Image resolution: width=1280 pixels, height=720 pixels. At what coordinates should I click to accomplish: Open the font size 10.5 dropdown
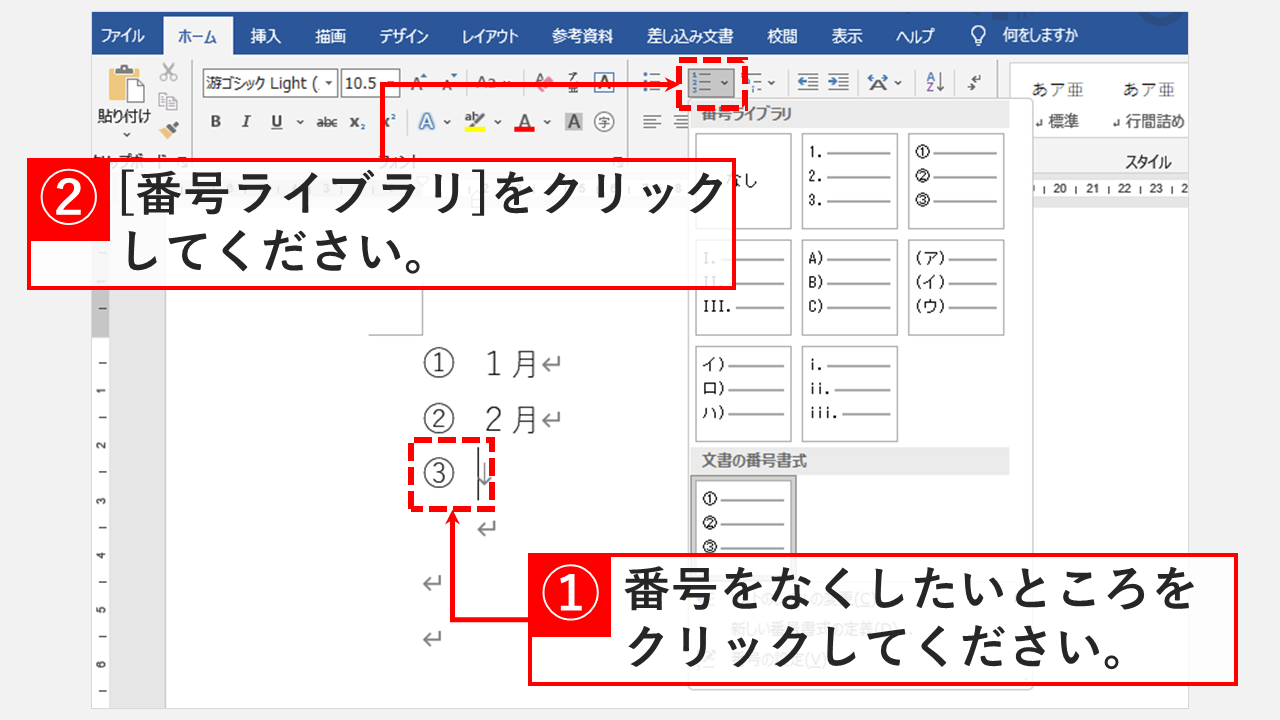[x=392, y=83]
